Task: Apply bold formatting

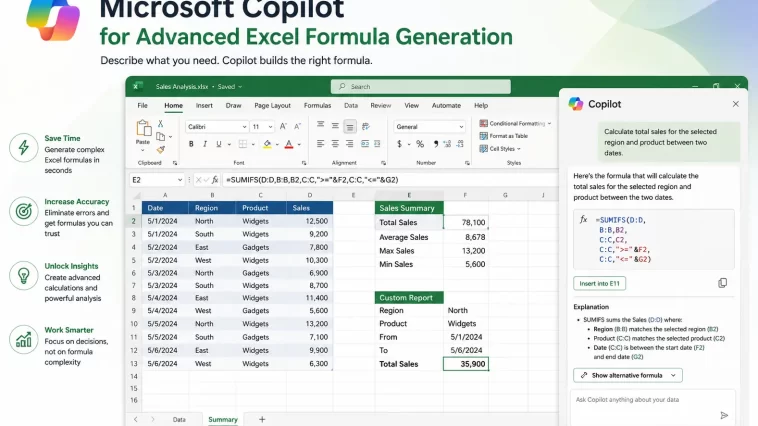Action: pyautogui.click(x=191, y=144)
